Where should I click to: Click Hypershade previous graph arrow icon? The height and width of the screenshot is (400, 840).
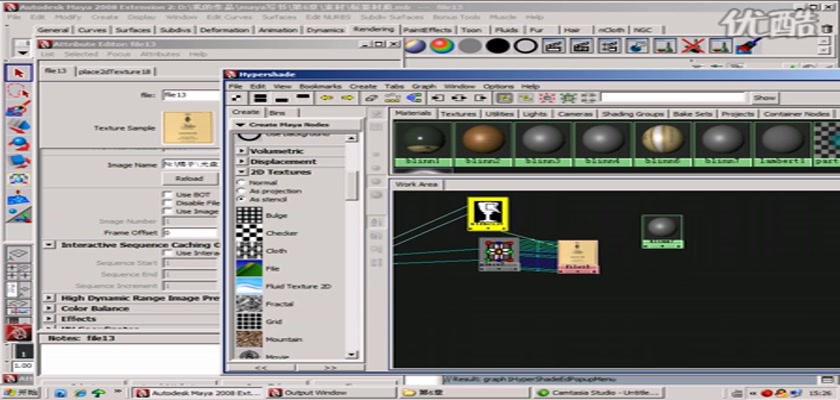[x=327, y=98]
